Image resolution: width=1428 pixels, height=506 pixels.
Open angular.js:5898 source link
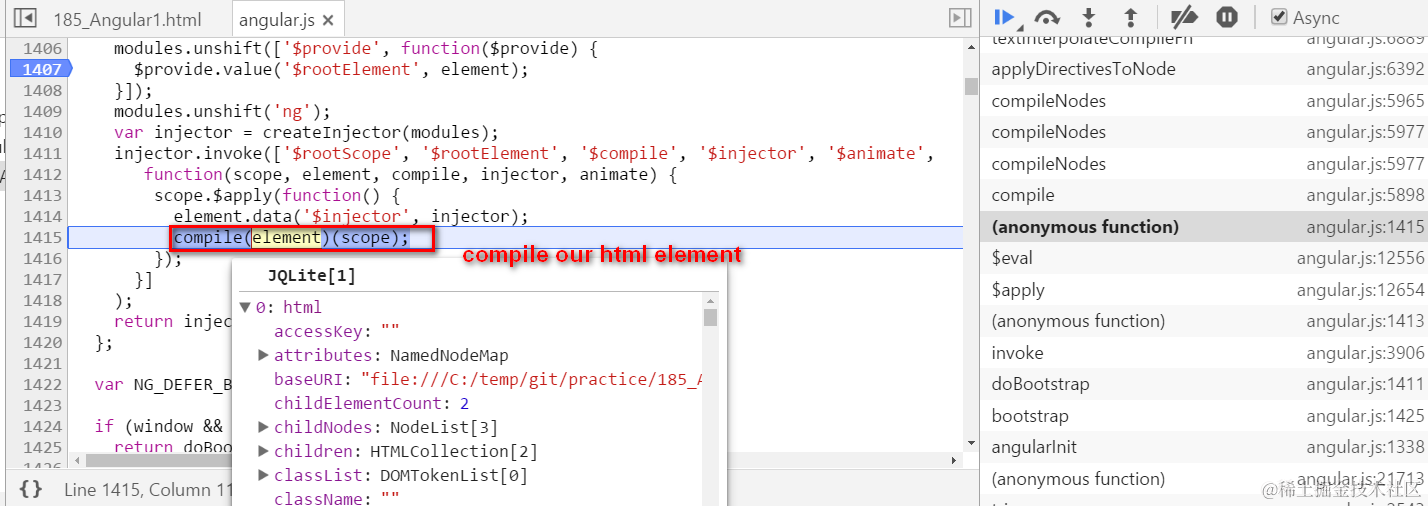(1364, 195)
